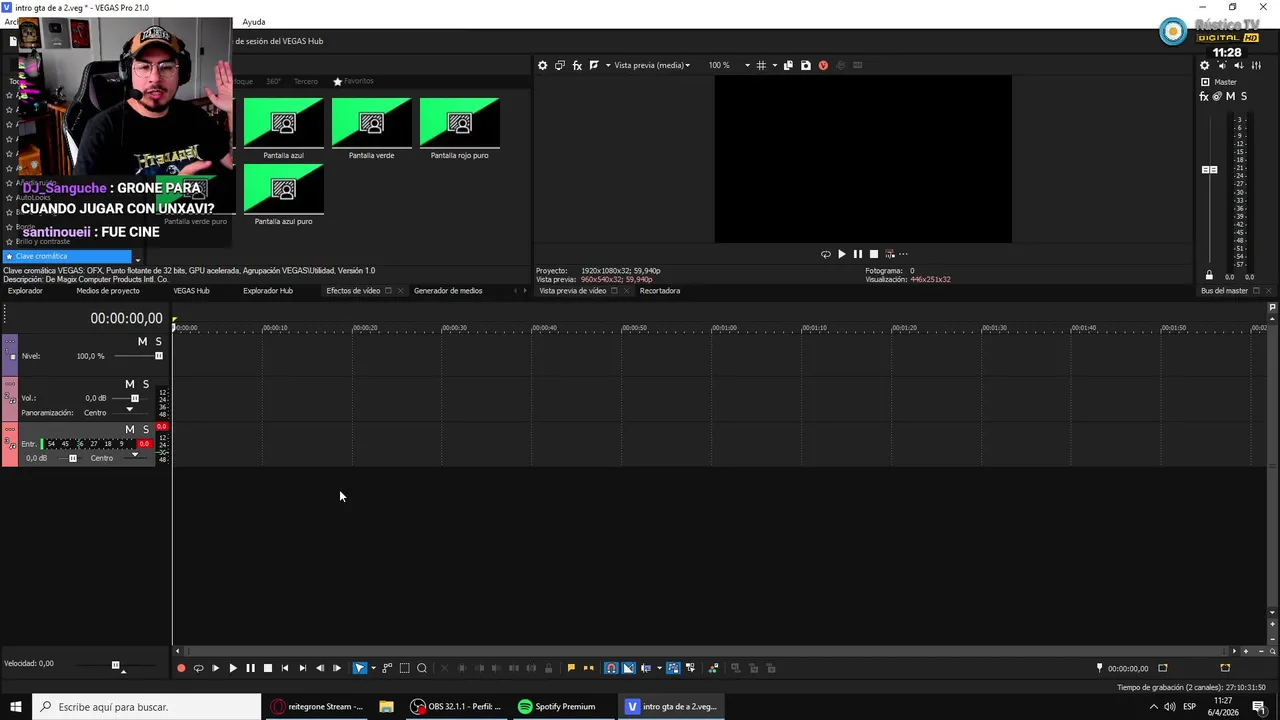Click preview on external monitor icon
Image resolution: width=1280 pixels, height=720 pixels.
click(560, 65)
